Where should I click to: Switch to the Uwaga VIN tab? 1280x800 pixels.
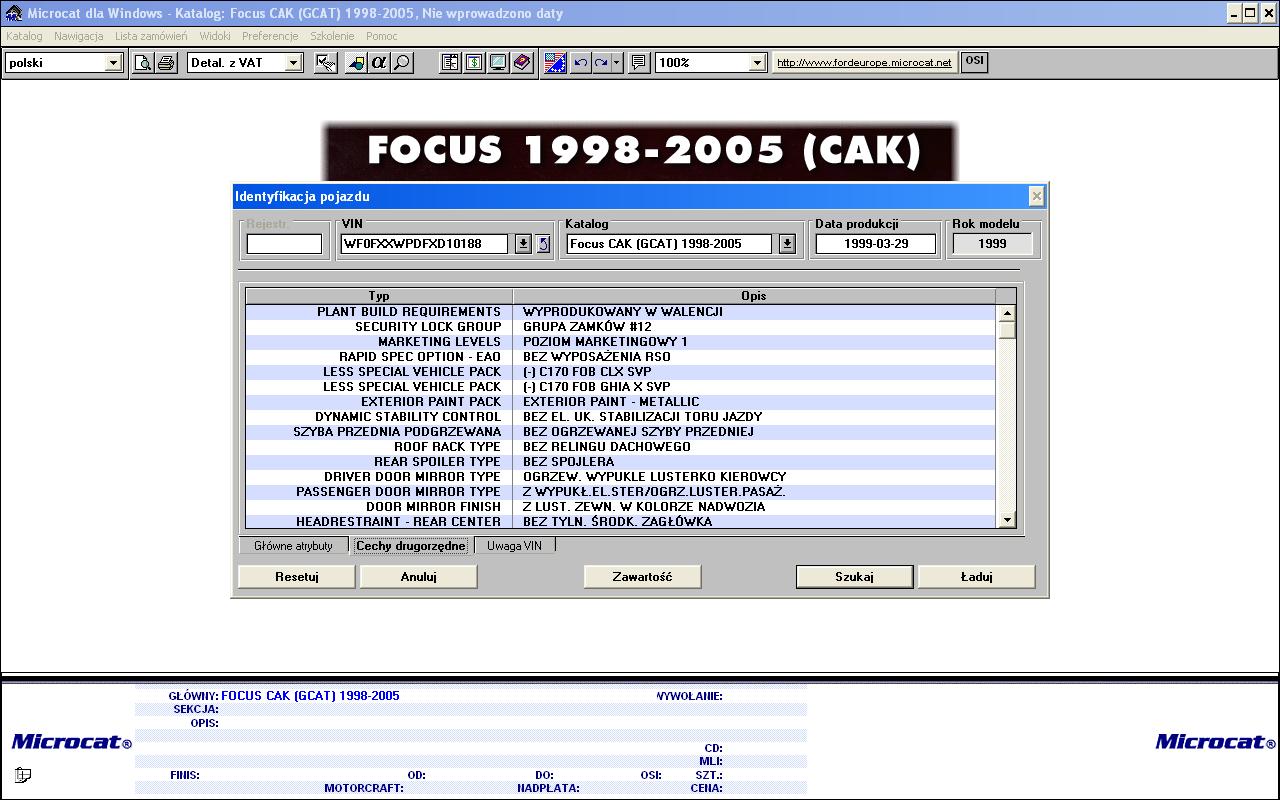coord(514,546)
